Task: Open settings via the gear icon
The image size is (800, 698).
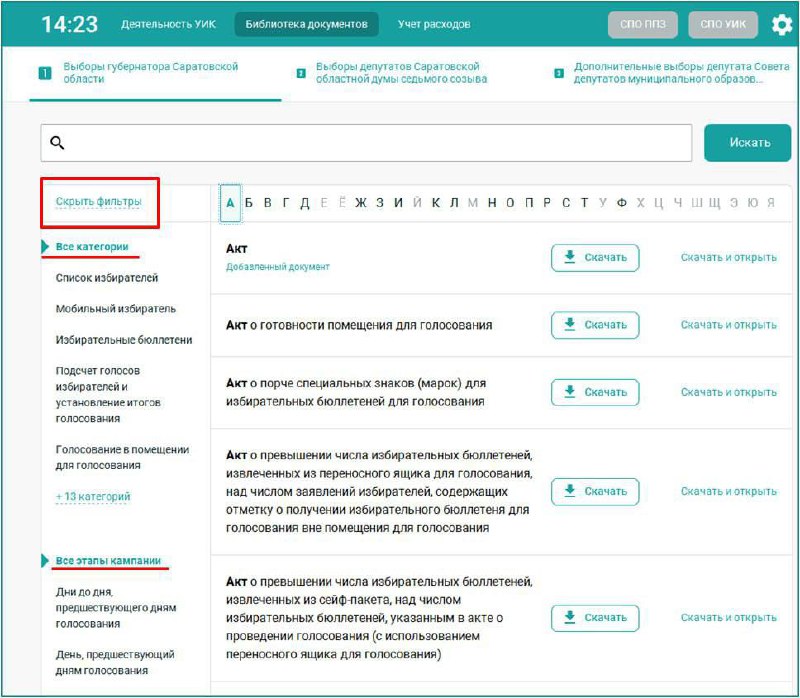Action: click(781, 24)
